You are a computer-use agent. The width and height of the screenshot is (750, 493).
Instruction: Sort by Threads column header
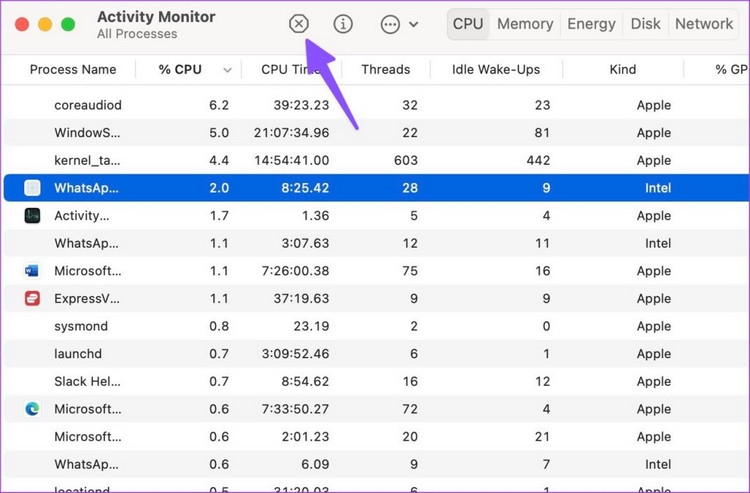tap(385, 70)
